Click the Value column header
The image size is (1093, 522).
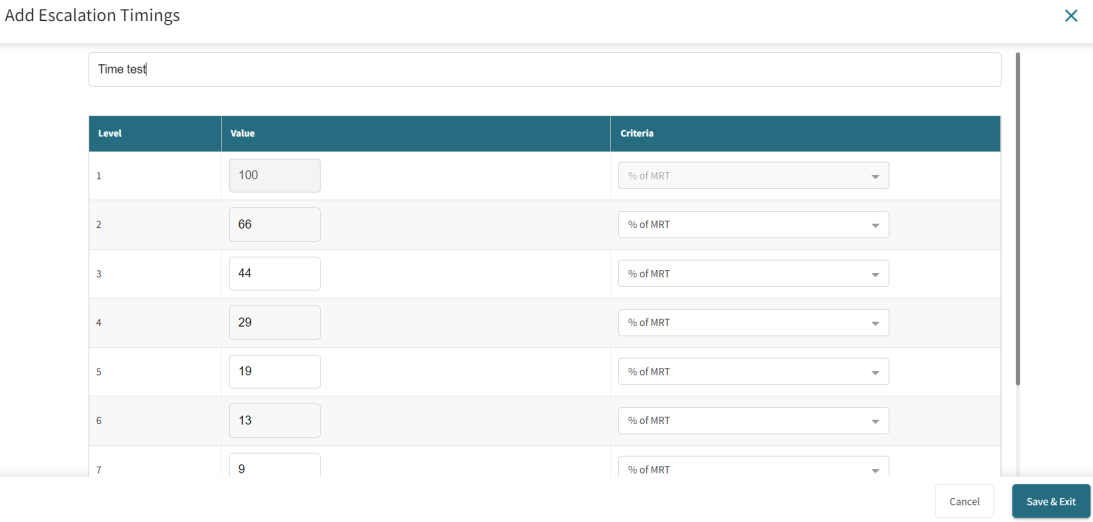coord(415,133)
